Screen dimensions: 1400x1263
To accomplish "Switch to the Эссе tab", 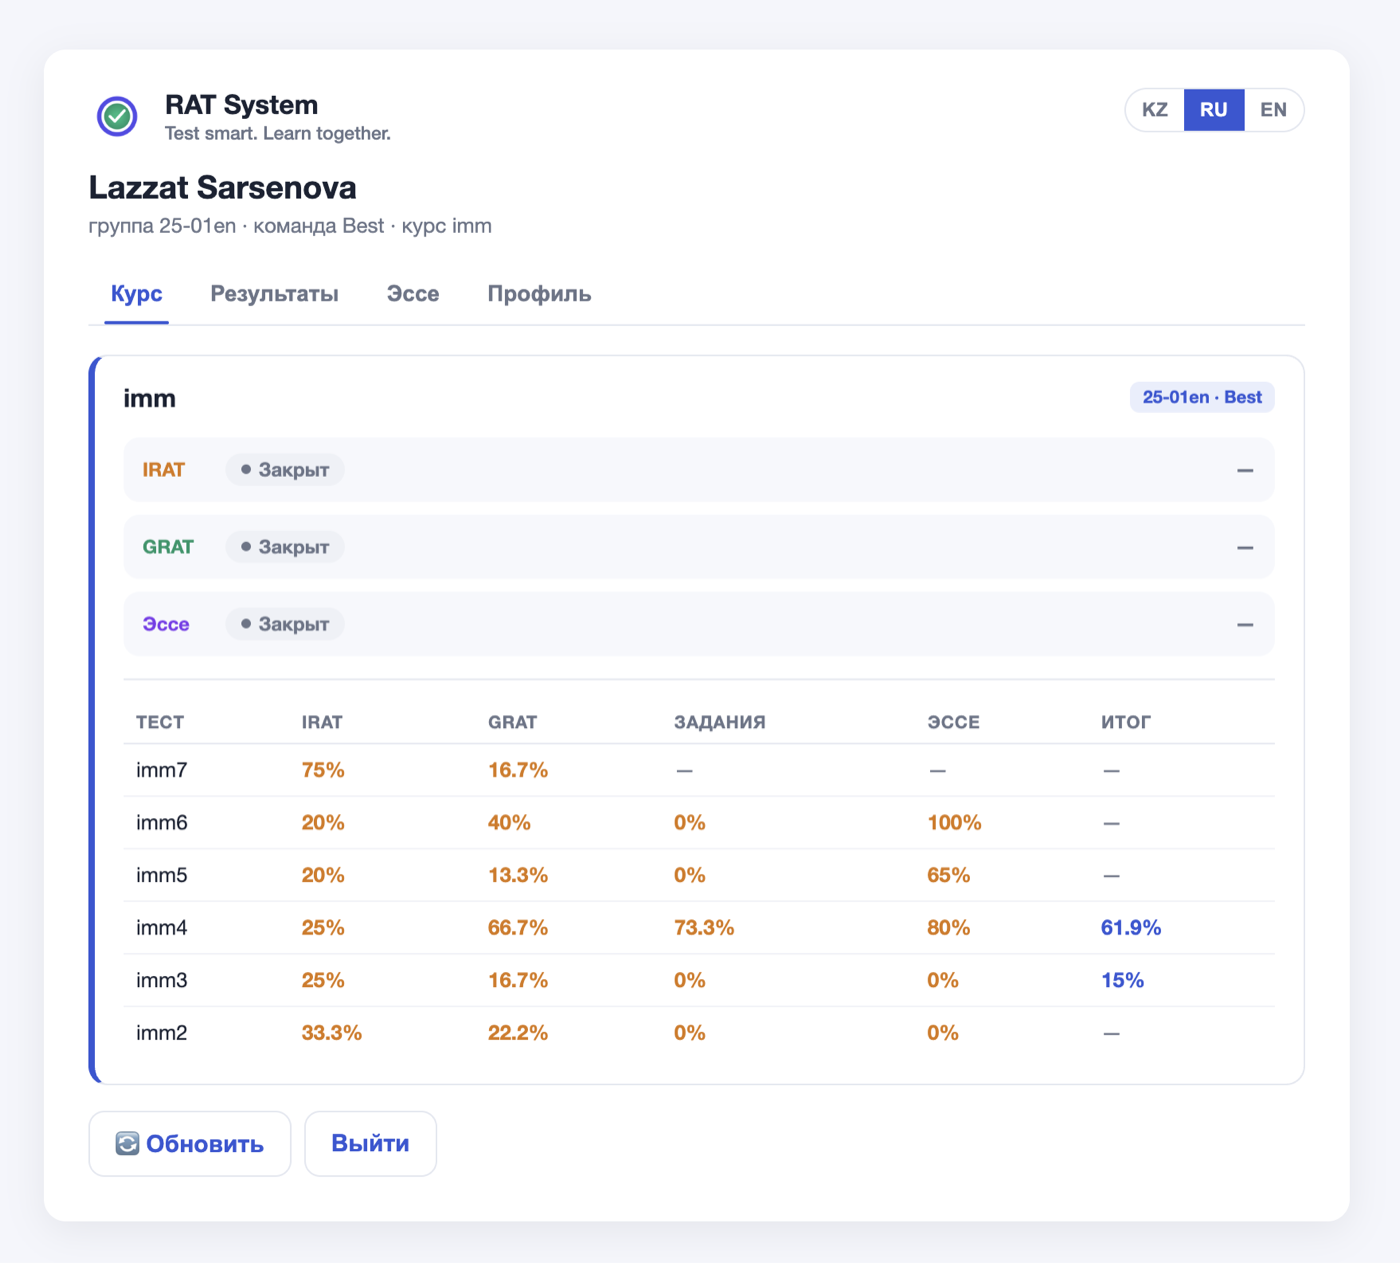I will pos(413,294).
